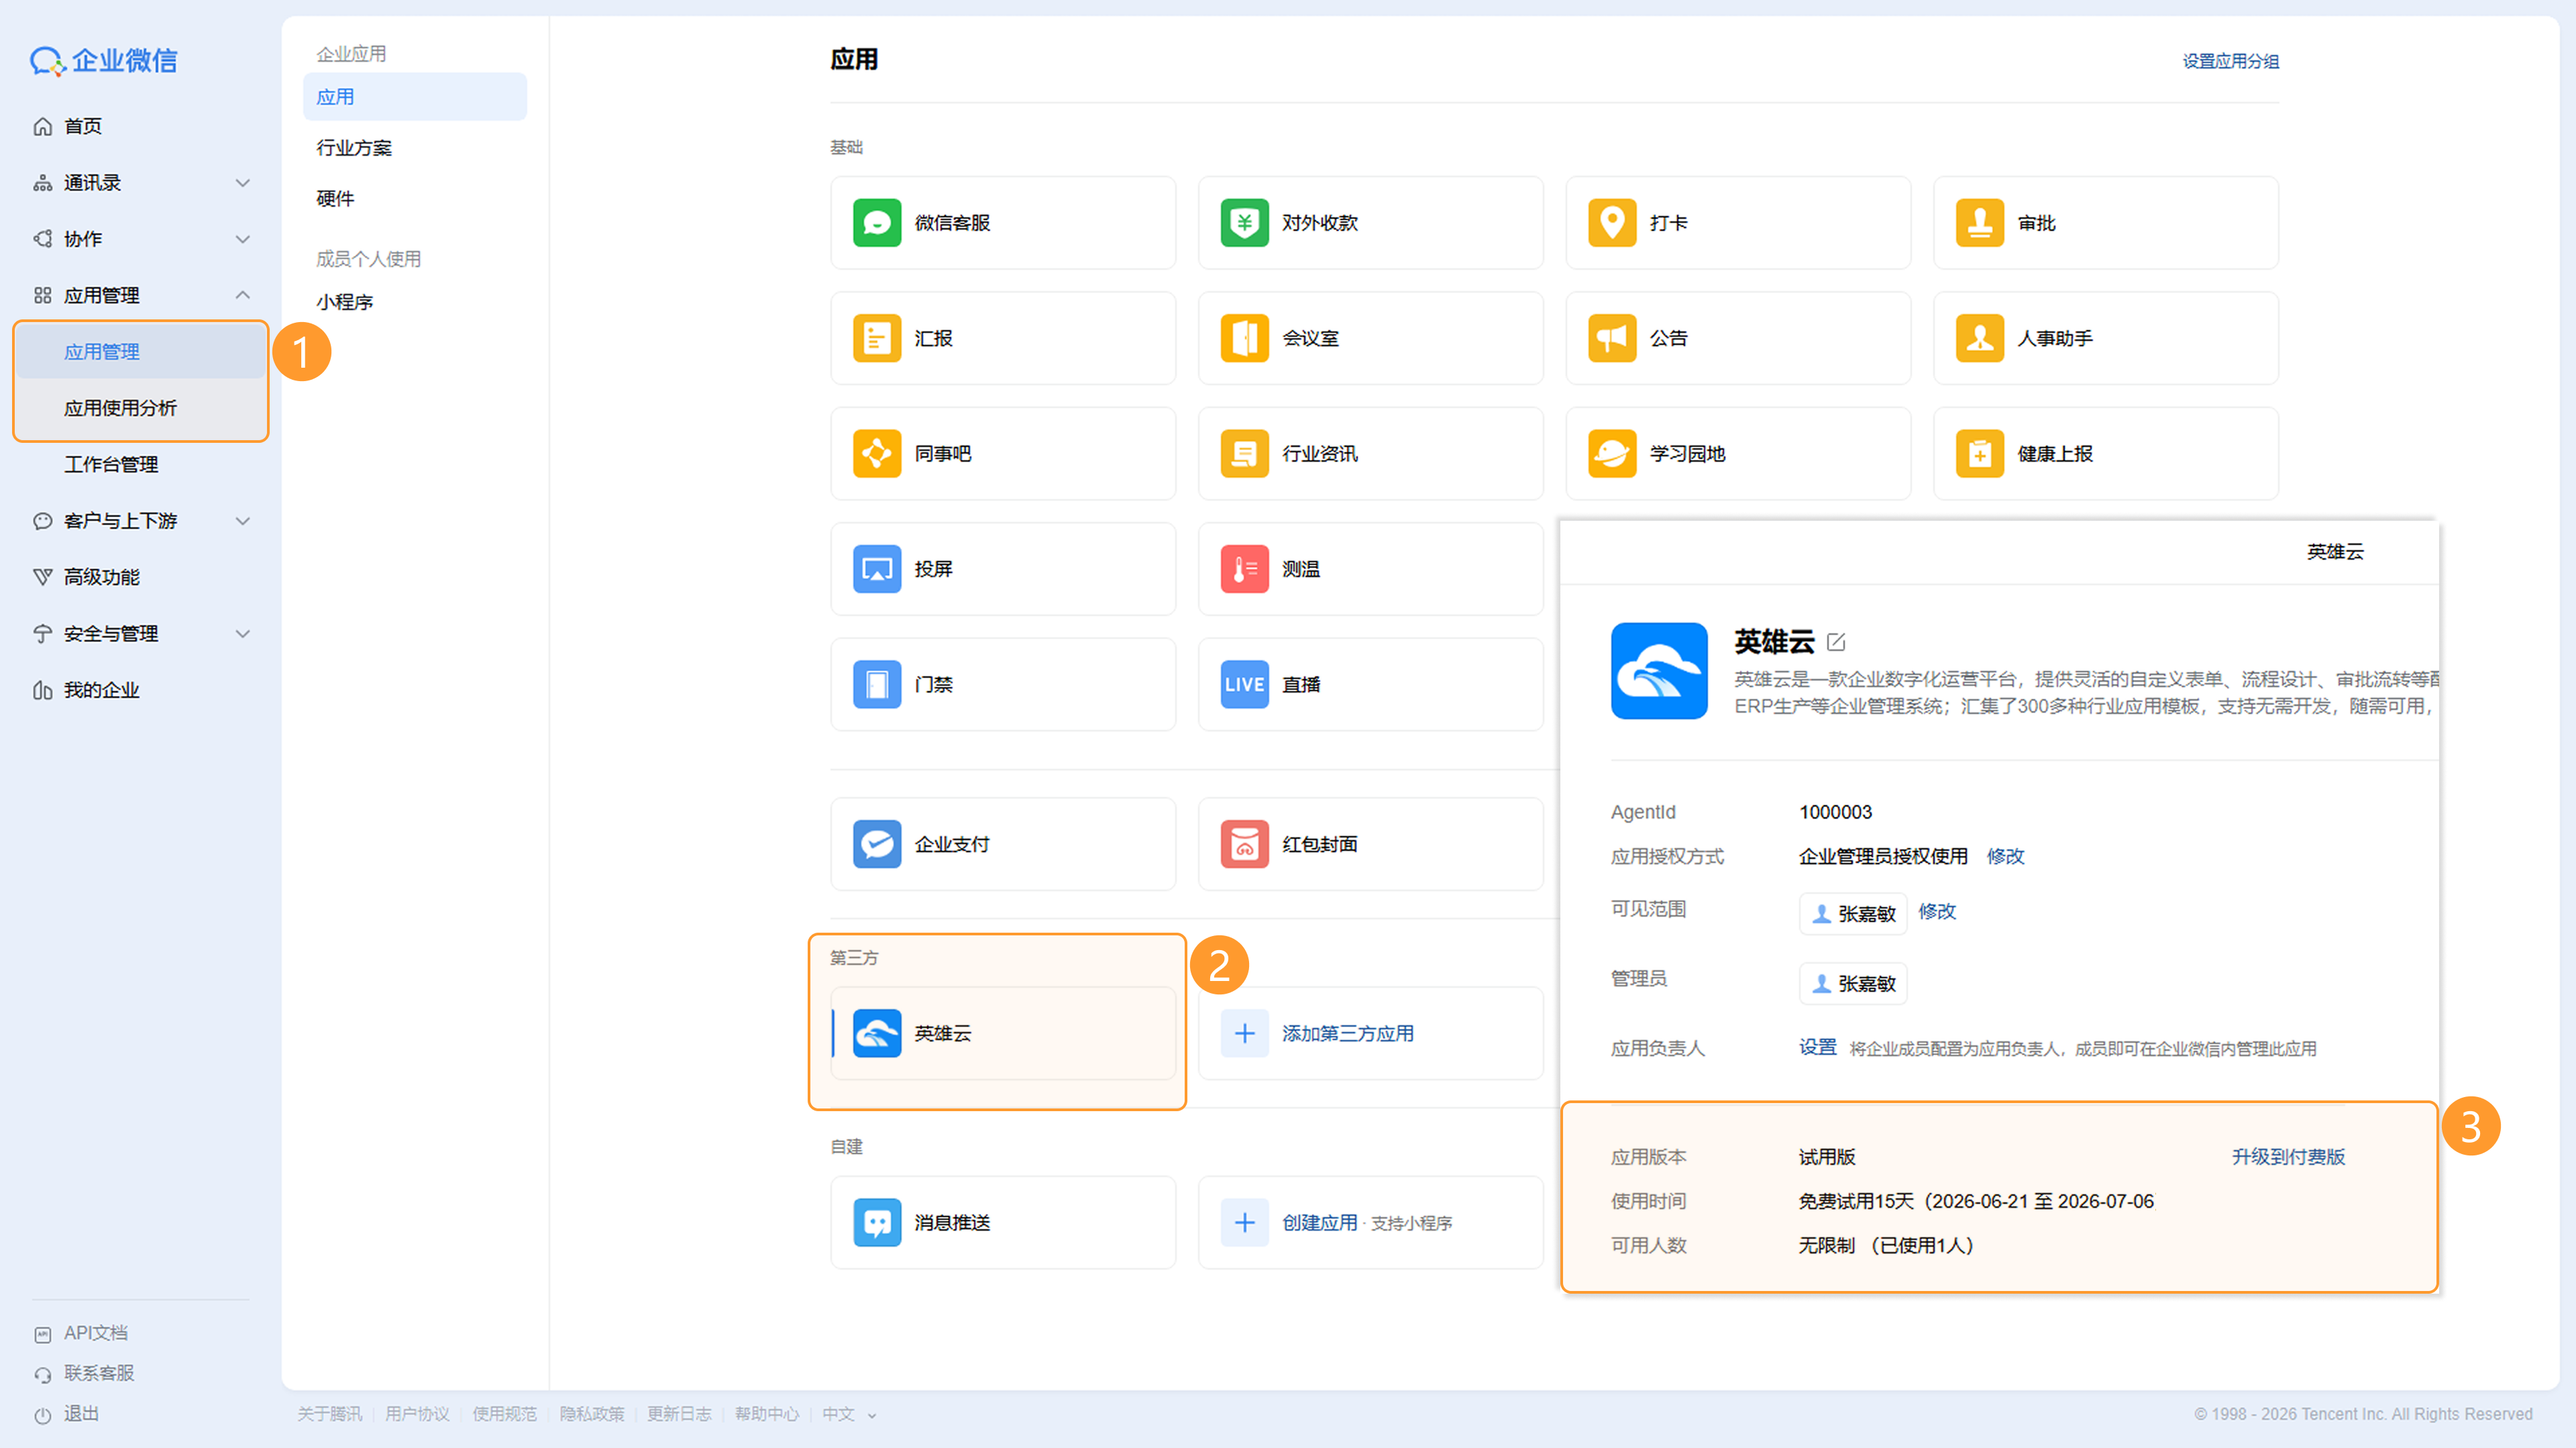Open the 使用规范 footer link
This screenshot has height=1448, width=2576.
(x=504, y=1414)
